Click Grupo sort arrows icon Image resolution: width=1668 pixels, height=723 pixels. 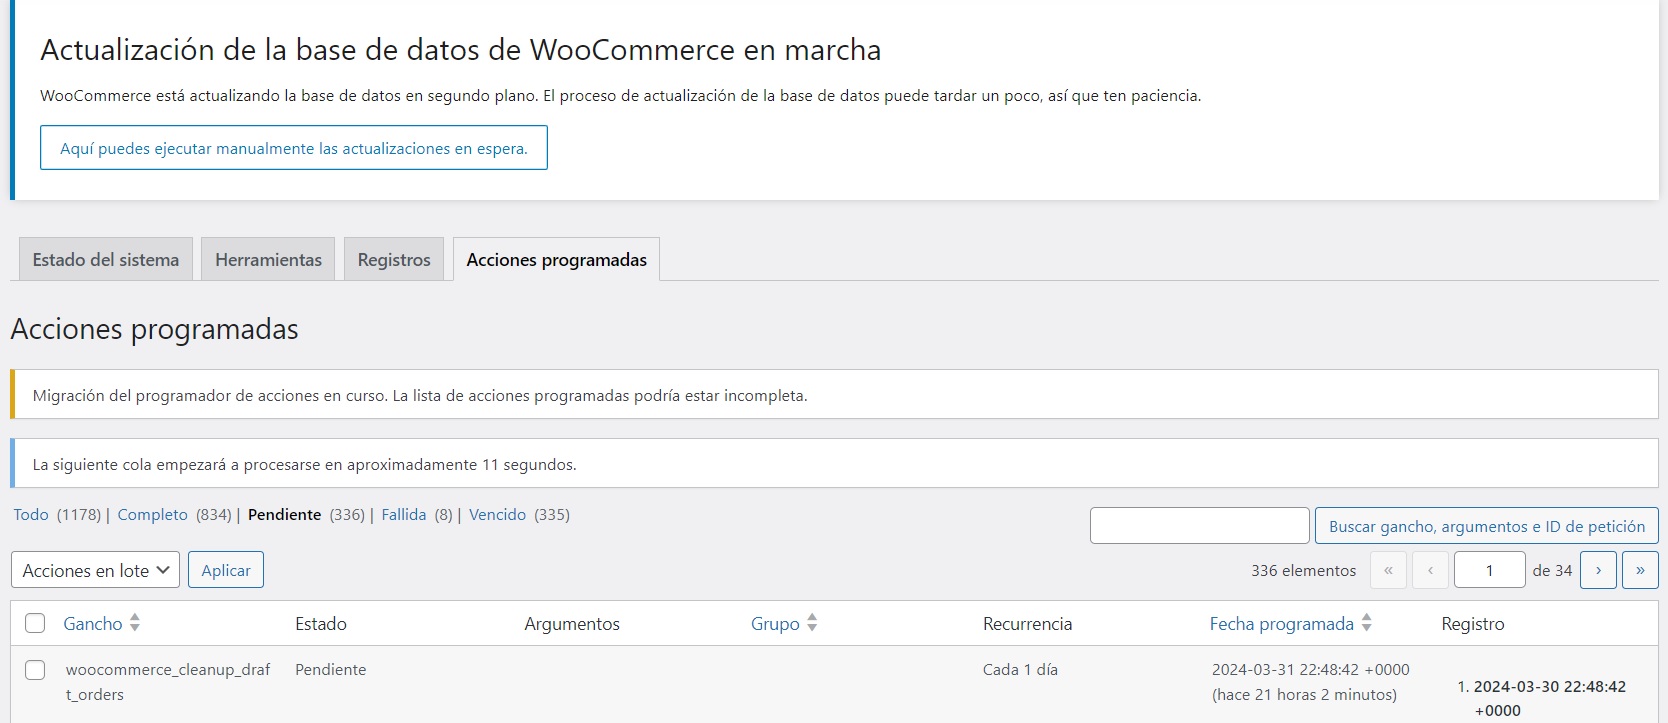(812, 623)
